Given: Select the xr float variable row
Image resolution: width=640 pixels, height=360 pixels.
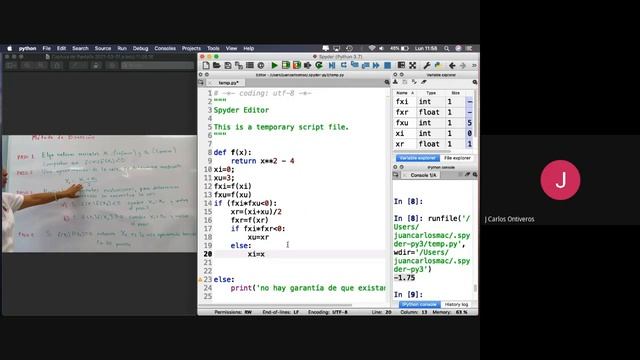Looking at the screenshot, I should [433, 144].
